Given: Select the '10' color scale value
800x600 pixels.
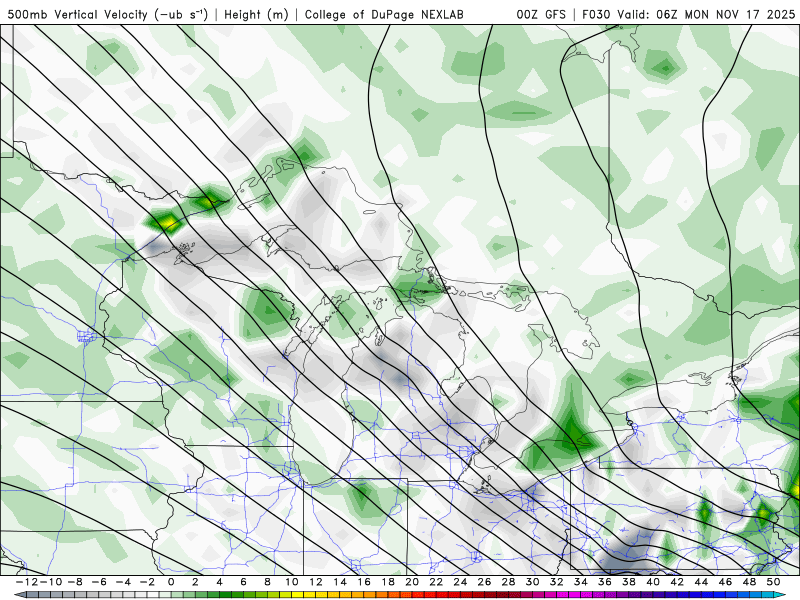Looking at the screenshot, I should 291,582.
